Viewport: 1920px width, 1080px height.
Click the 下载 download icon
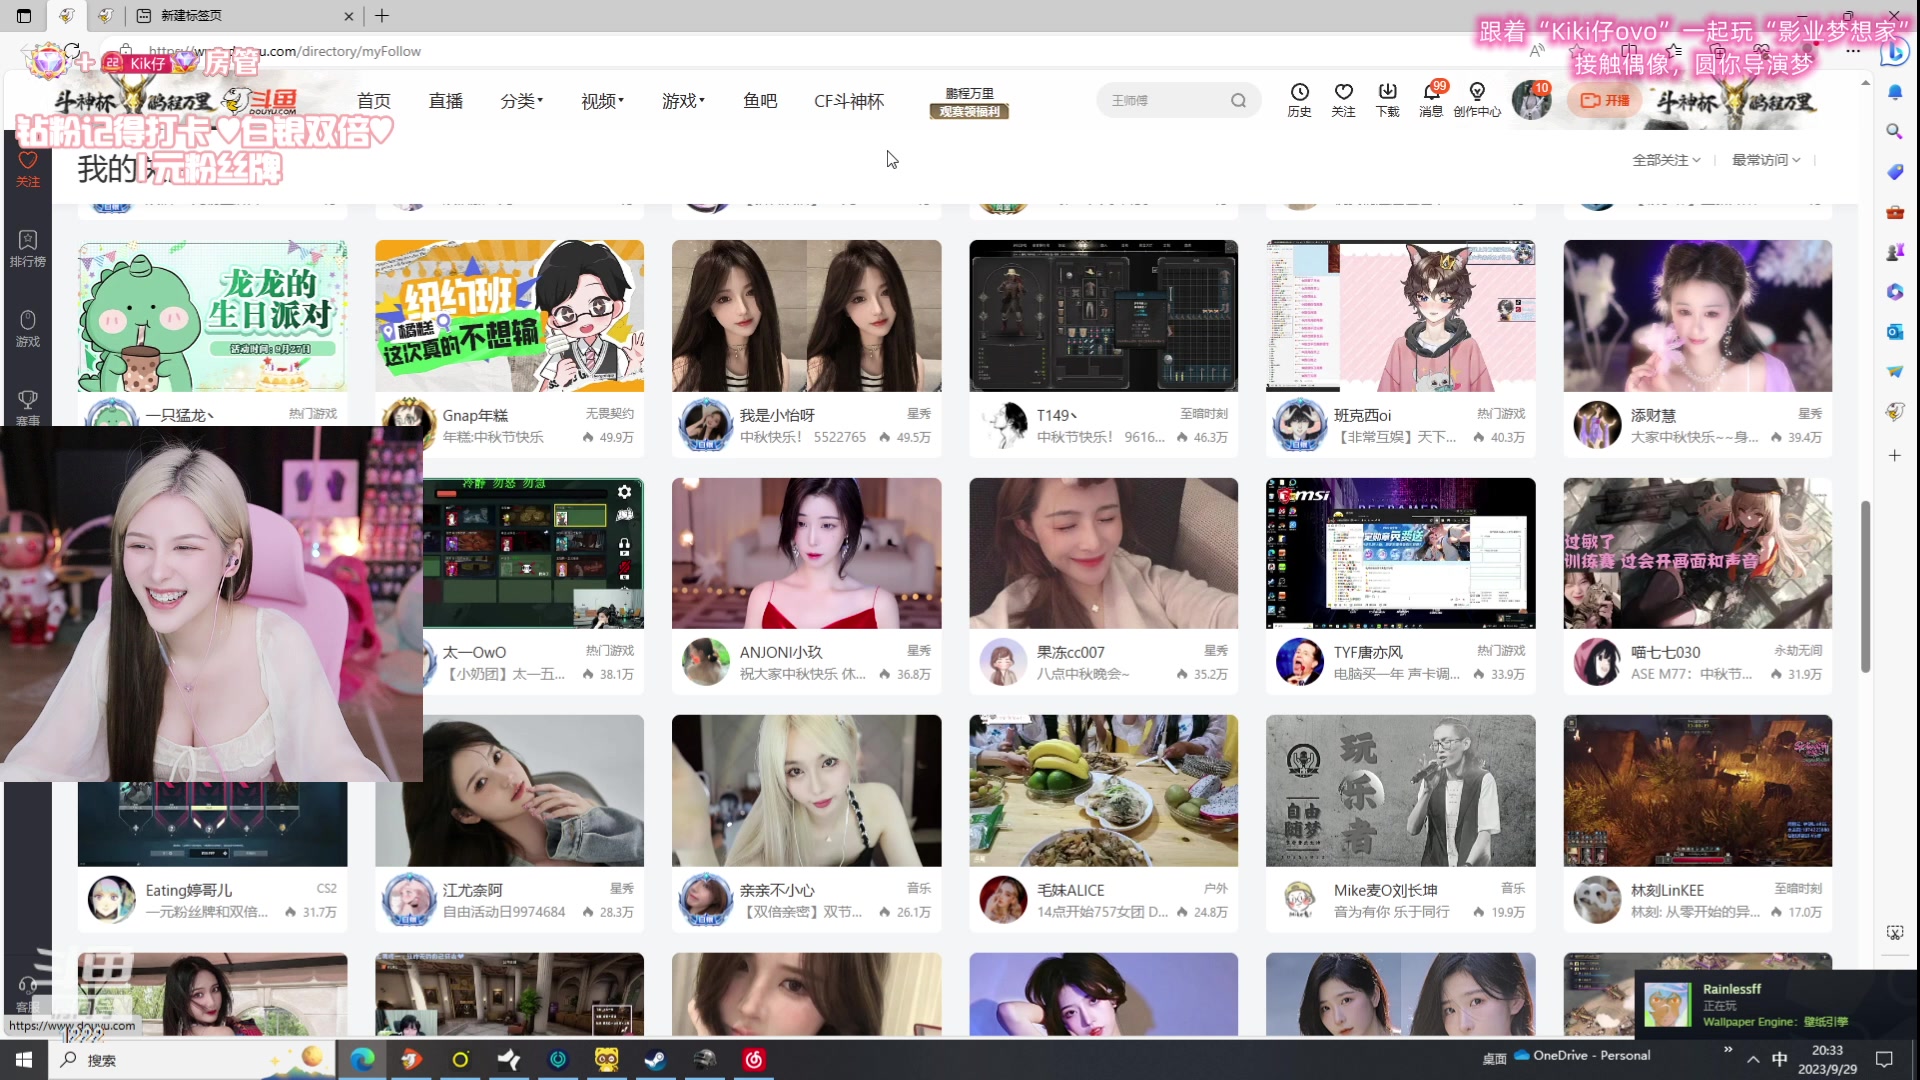(x=1387, y=100)
